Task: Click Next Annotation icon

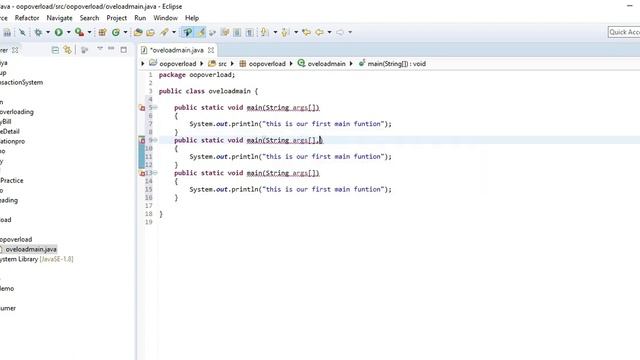Action: coord(264,32)
